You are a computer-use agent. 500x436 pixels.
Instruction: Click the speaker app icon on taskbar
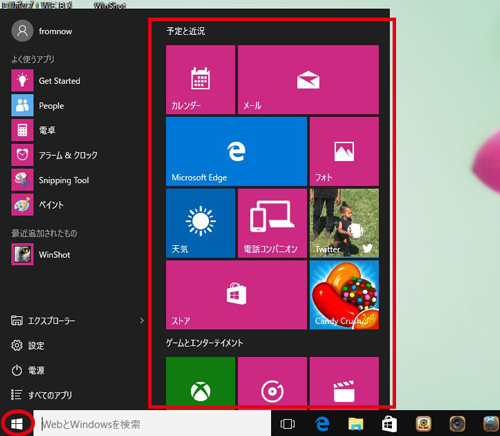coord(457,424)
